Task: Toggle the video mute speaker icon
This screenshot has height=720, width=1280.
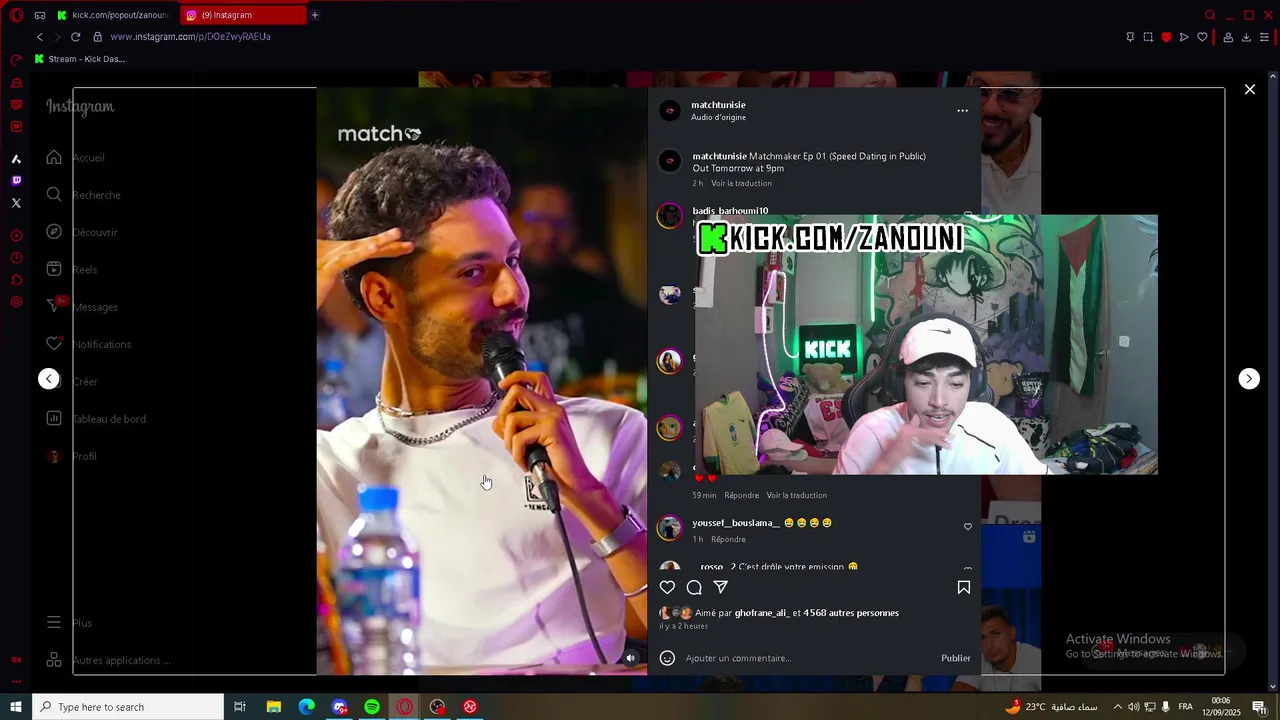Action: point(630,658)
